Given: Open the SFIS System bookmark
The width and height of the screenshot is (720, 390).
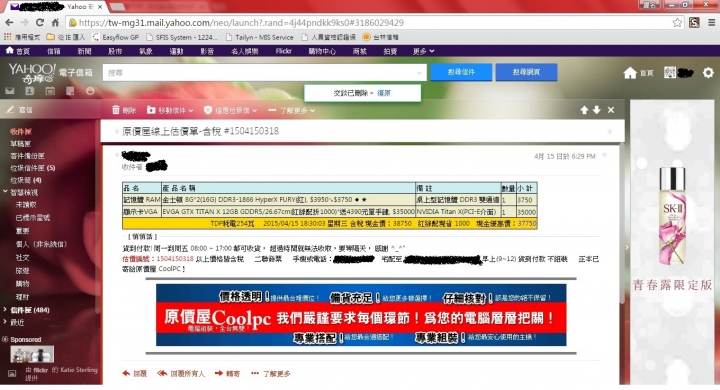Looking at the screenshot, I should pos(181,37).
